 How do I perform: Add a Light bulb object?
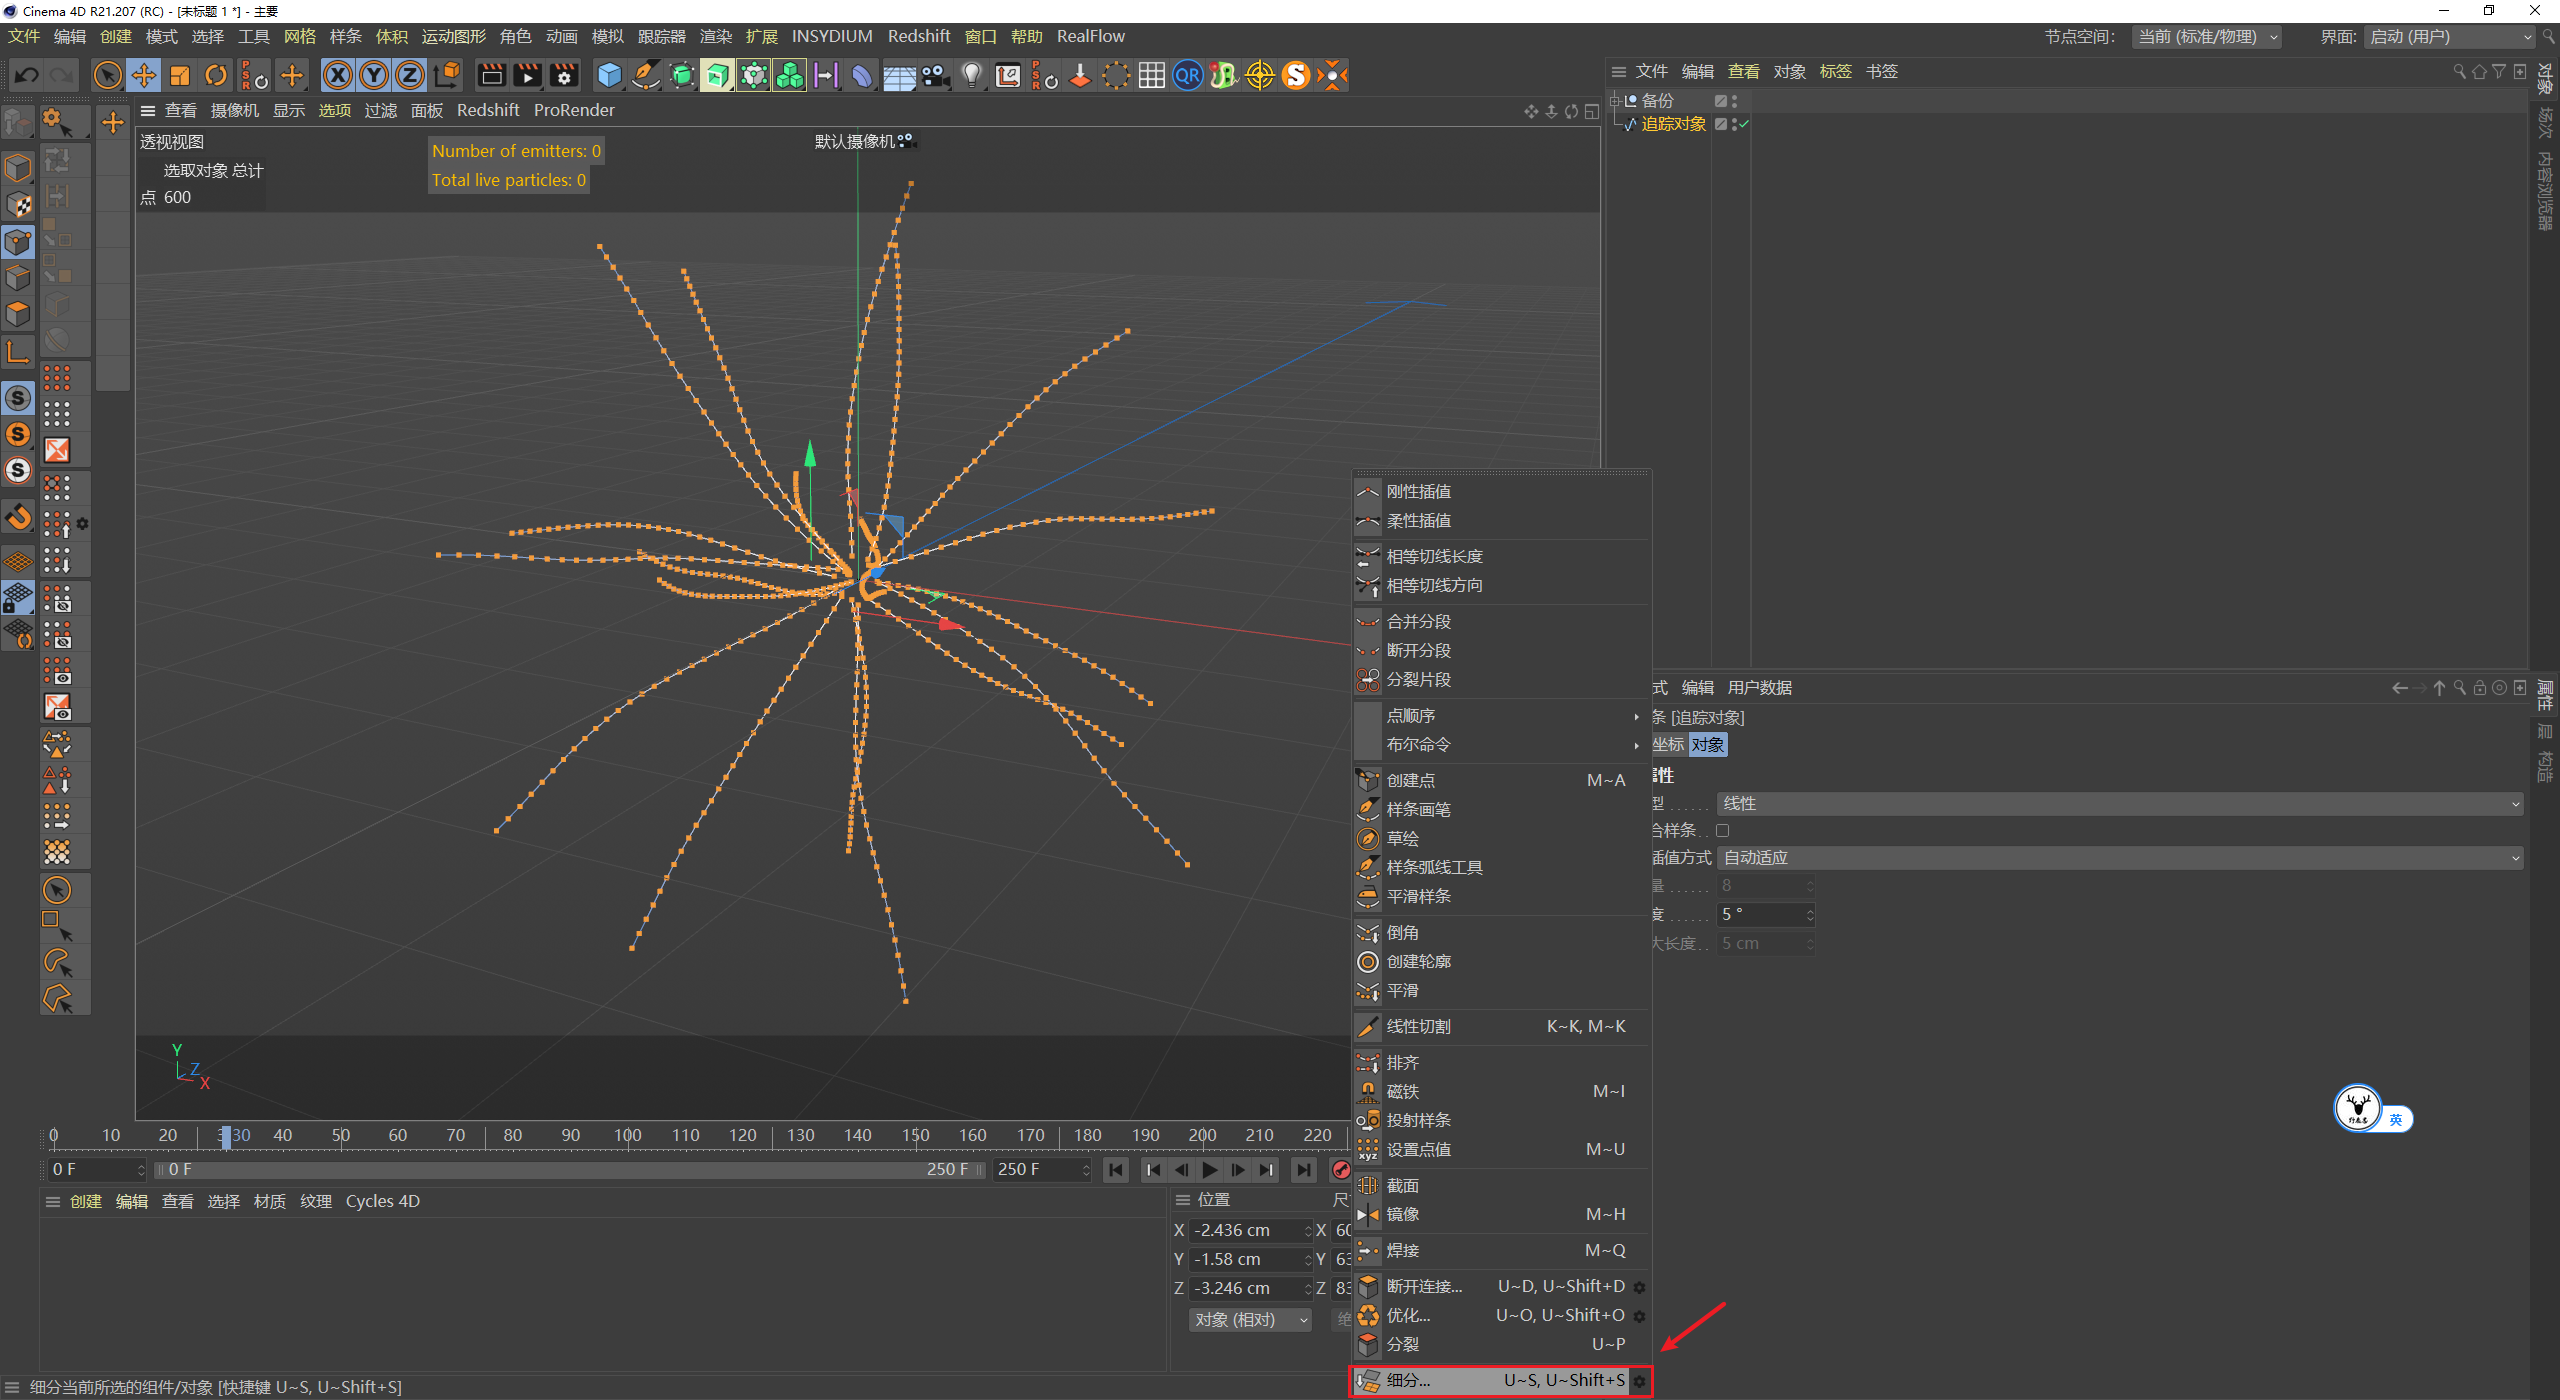[x=972, y=75]
